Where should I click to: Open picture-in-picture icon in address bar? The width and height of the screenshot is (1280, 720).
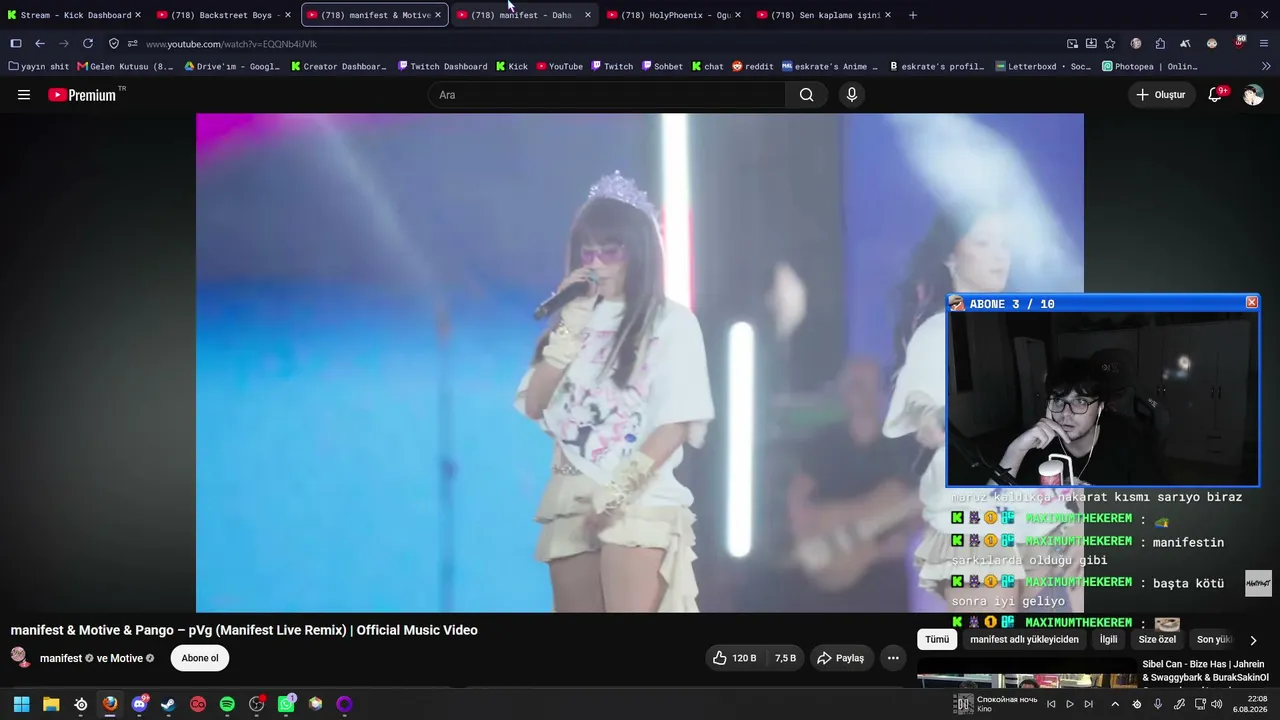pos(1072,44)
